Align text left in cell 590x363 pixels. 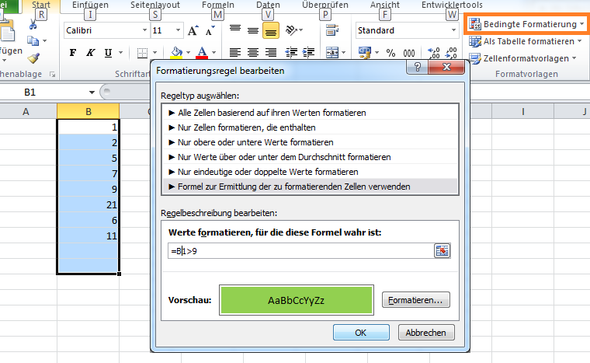(235, 53)
